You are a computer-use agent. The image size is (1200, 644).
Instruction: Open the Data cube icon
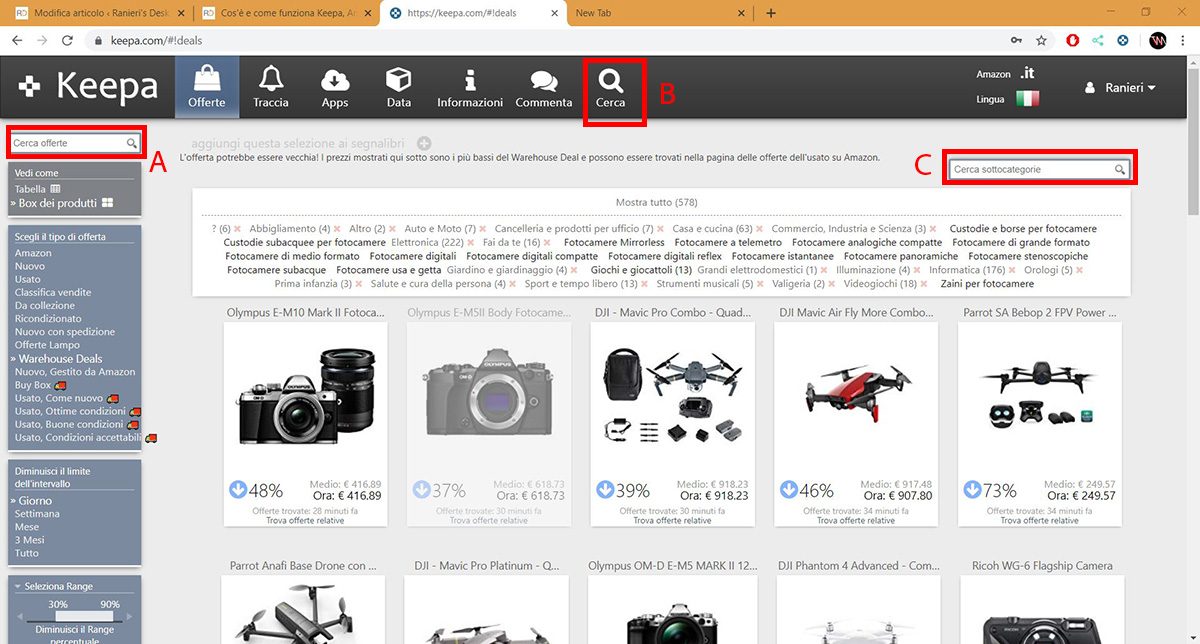(x=399, y=79)
